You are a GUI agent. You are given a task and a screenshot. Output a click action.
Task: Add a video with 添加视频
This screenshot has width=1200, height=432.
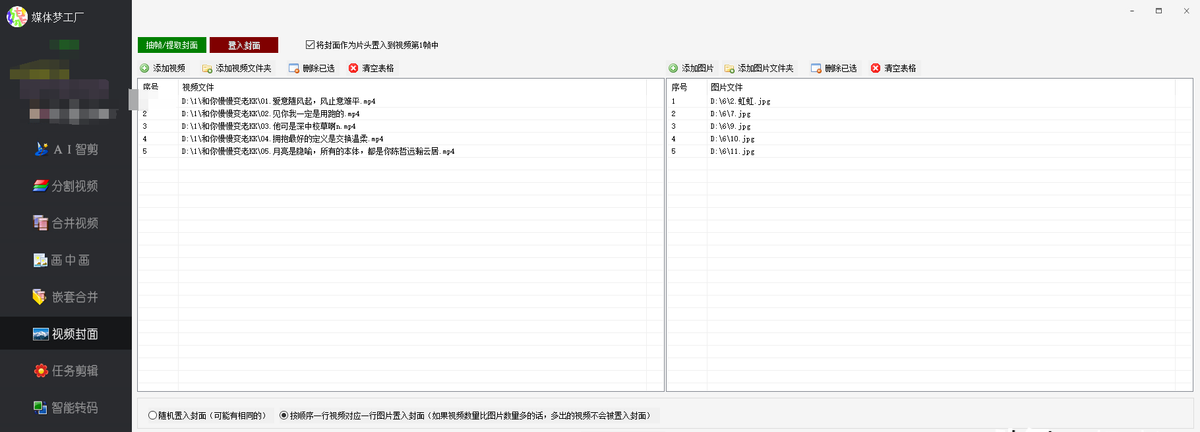click(163, 68)
